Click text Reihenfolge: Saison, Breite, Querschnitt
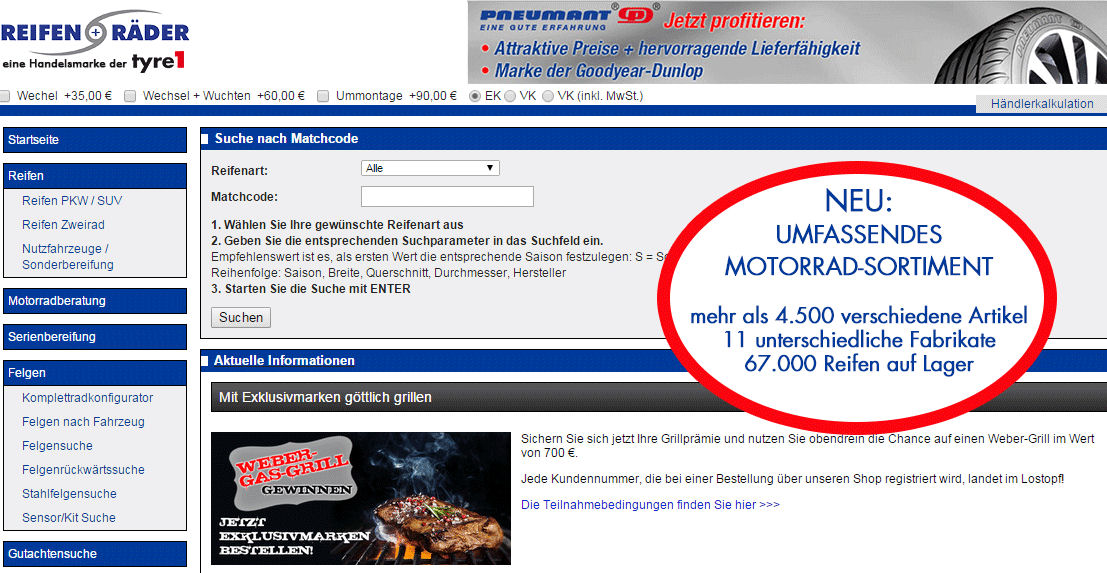The image size is (1107, 573). (388, 272)
